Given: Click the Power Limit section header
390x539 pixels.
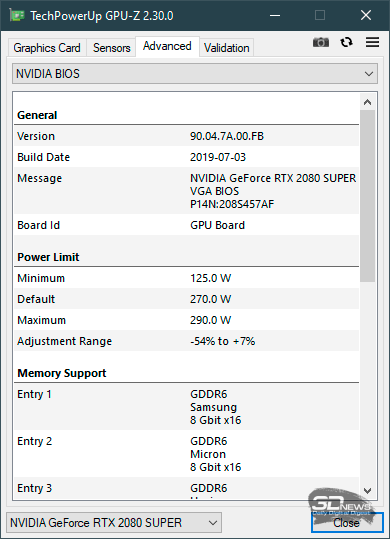Looking at the screenshot, I should click(x=48, y=257).
